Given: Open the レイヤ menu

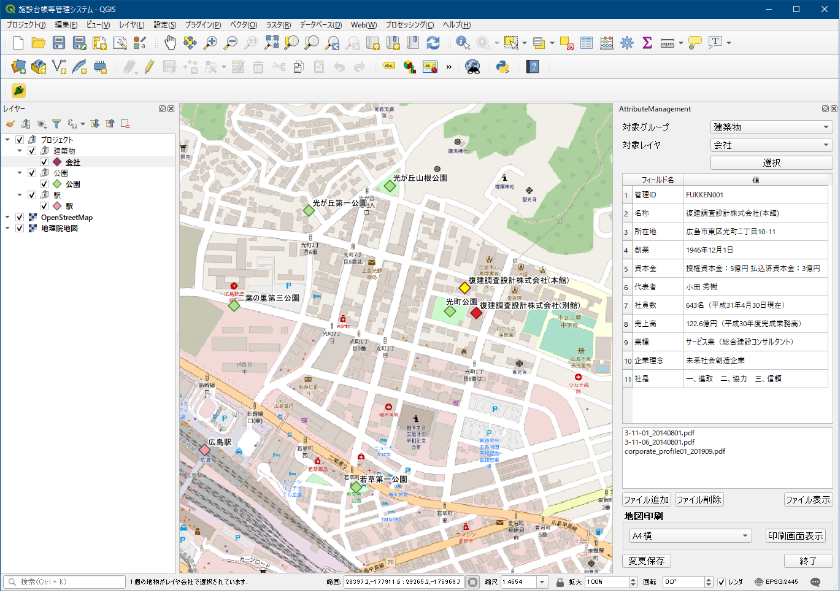Looking at the screenshot, I should point(131,25).
